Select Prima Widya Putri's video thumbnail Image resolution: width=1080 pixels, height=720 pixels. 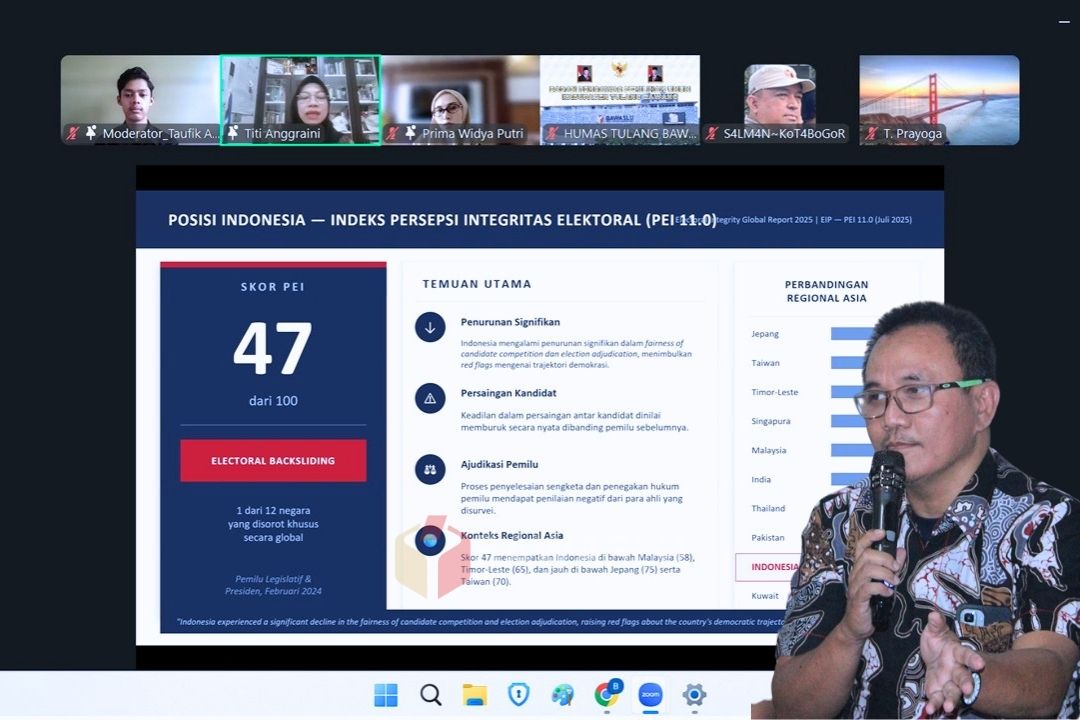pos(460,100)
